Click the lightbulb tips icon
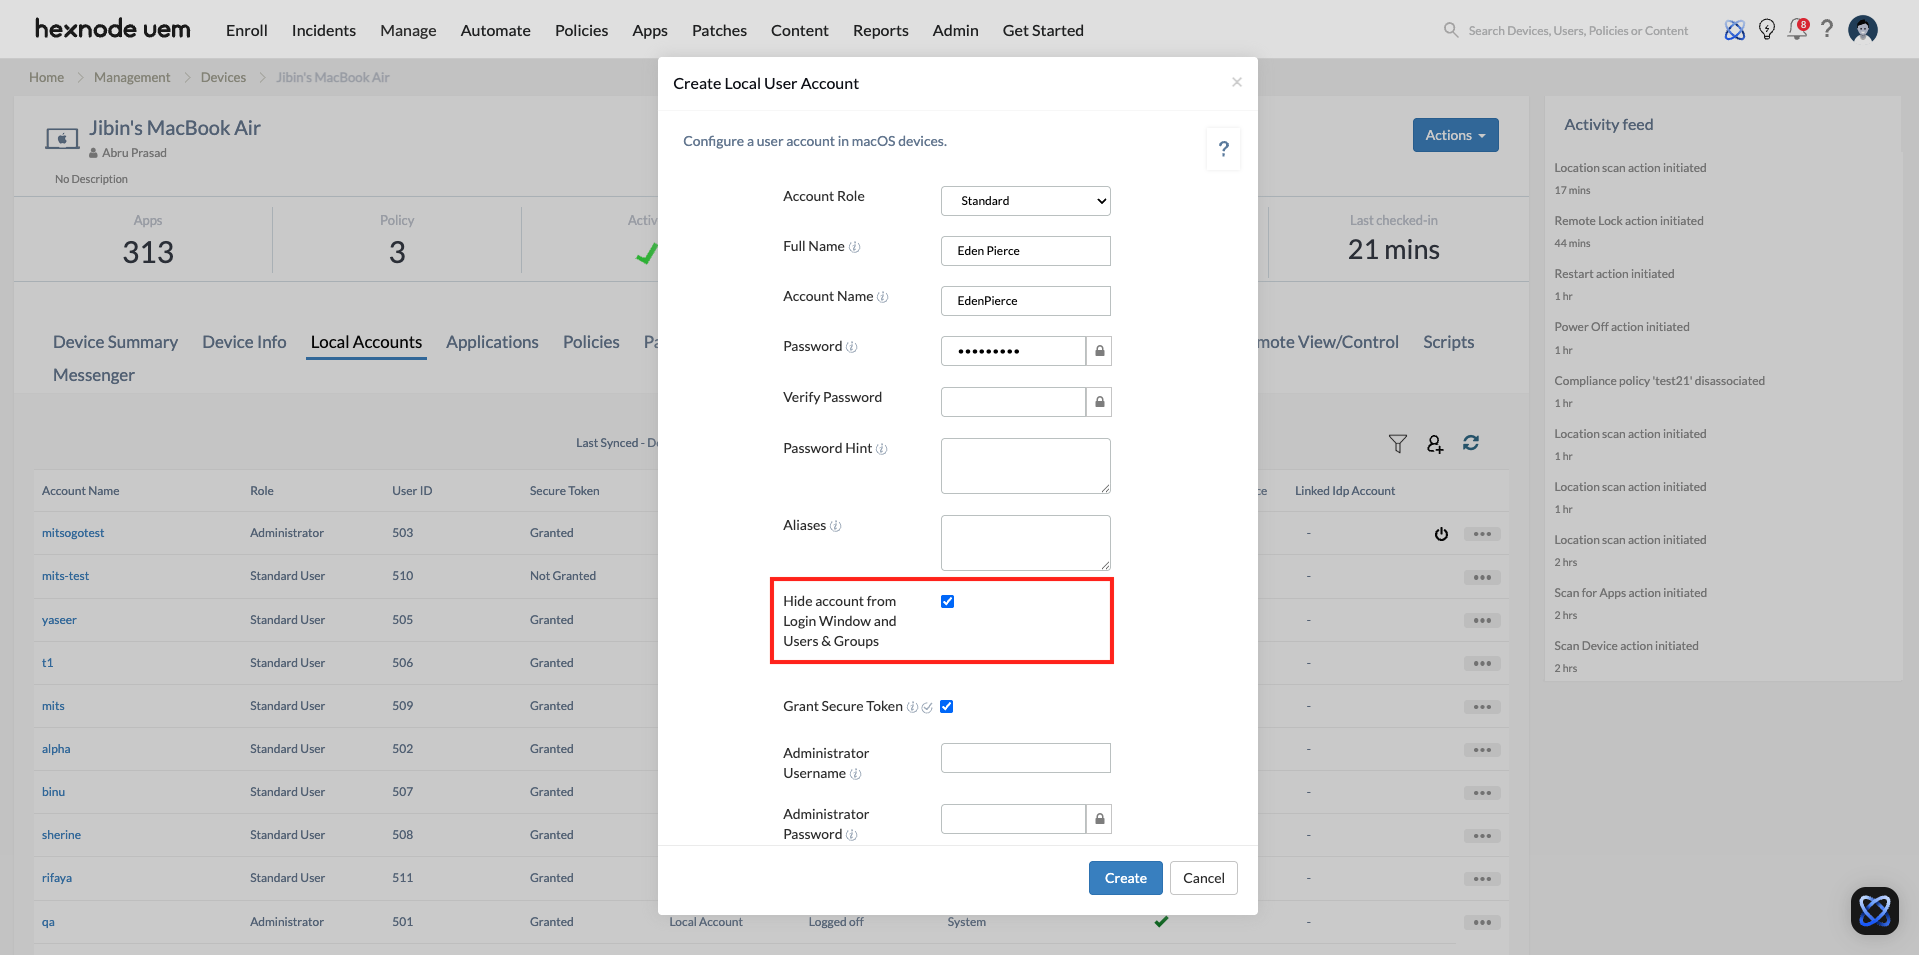Viewport: 1919px width, 955px height. pyautogui.click(x=1766, y=30)
